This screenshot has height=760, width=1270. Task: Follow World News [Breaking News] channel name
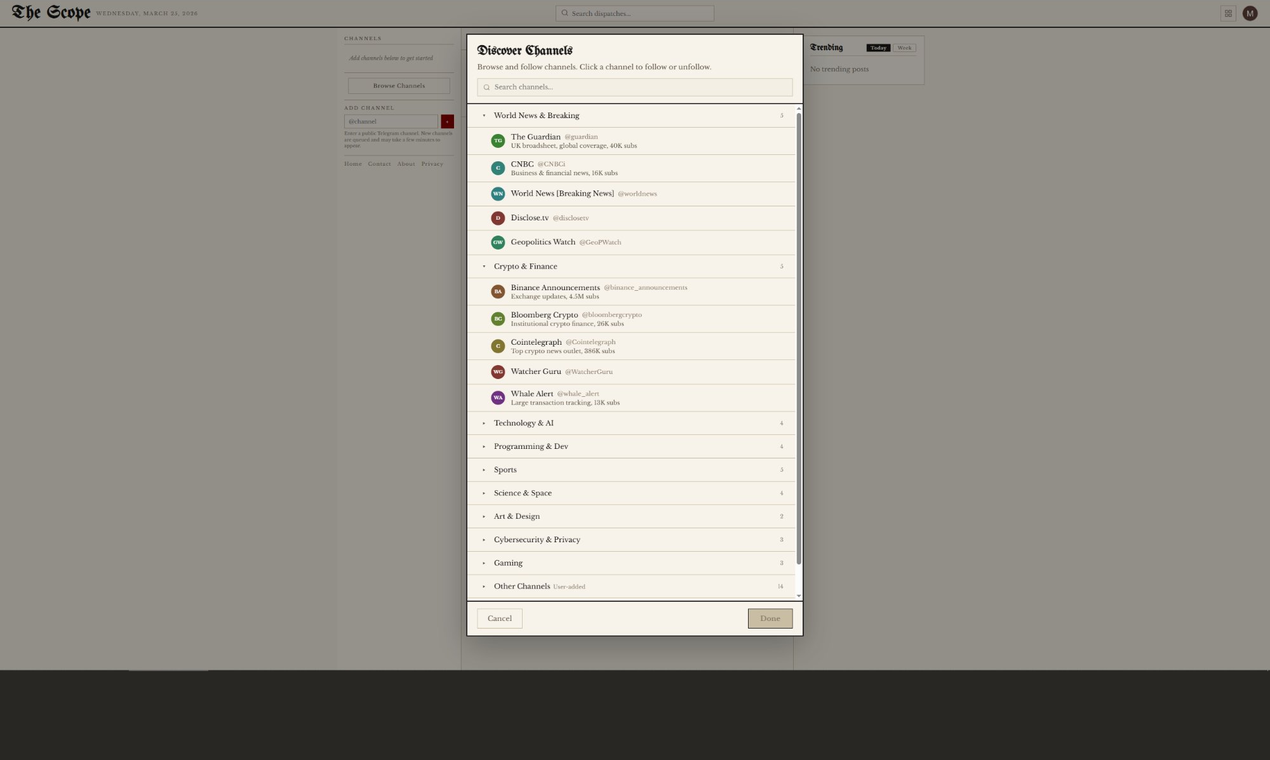562,194
